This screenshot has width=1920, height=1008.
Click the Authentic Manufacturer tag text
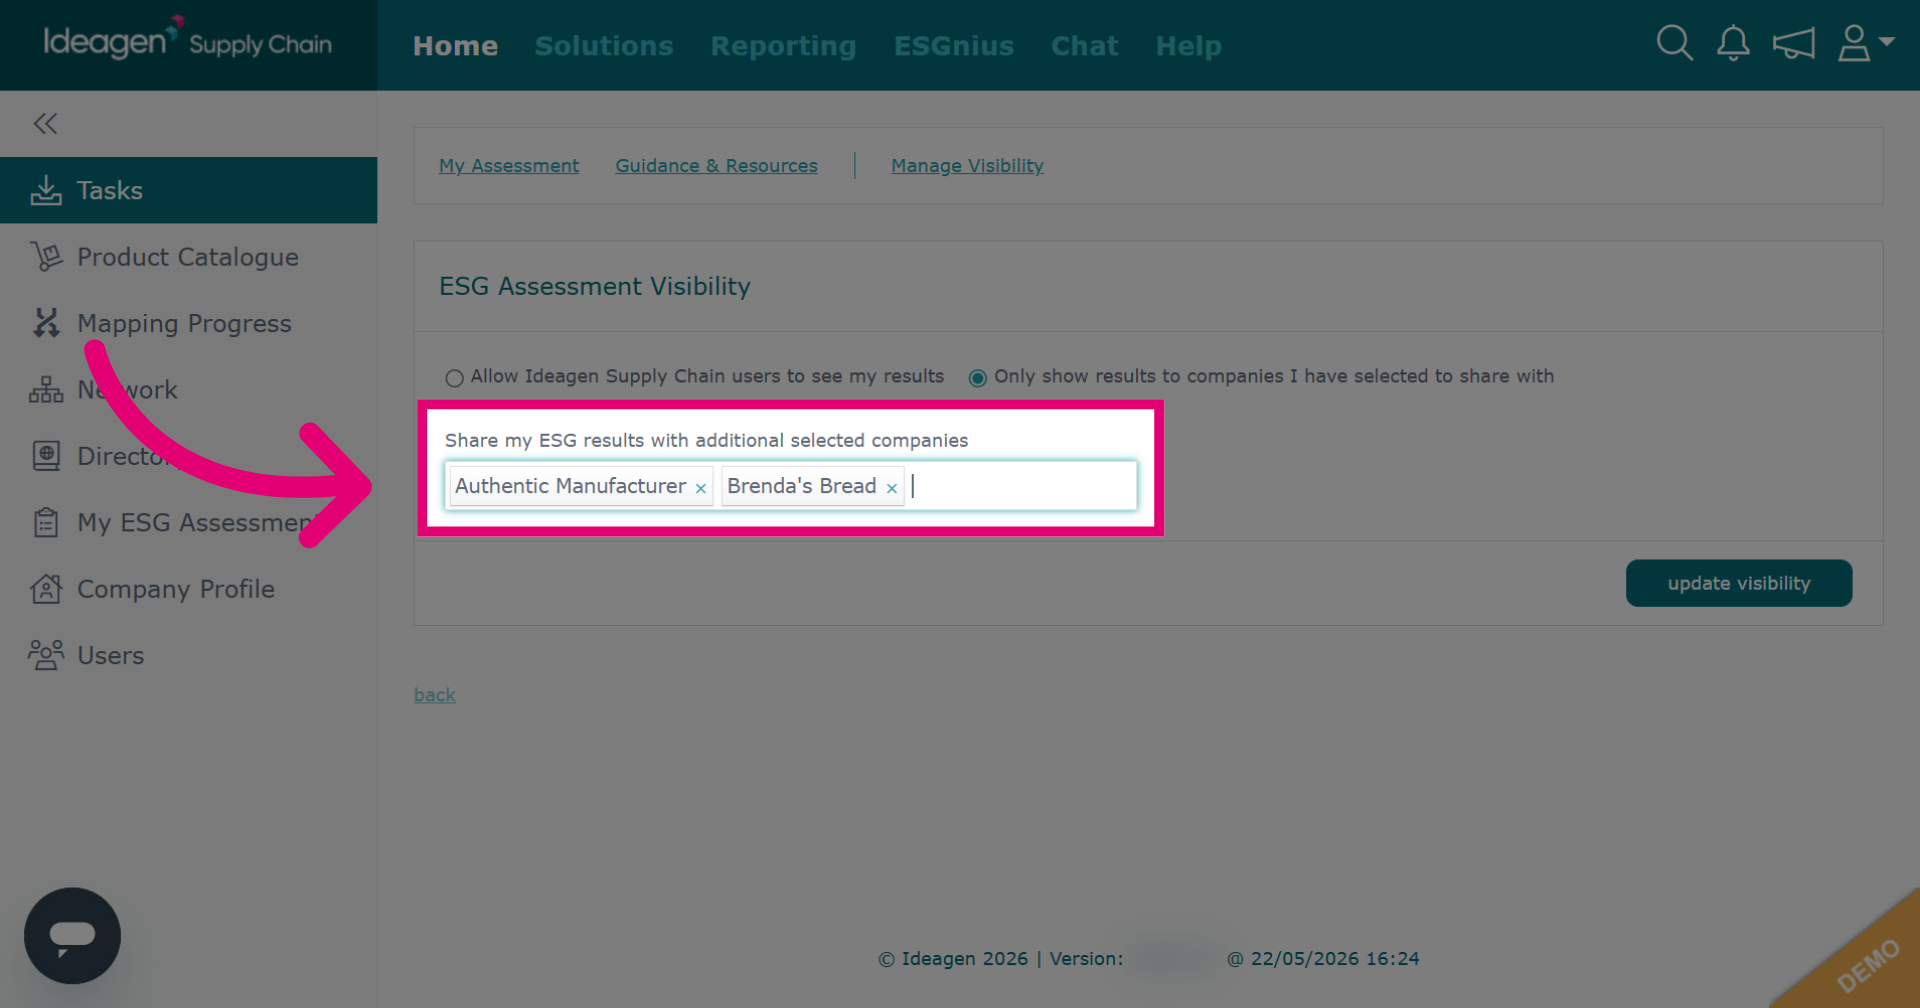click(x=571, y=486)
